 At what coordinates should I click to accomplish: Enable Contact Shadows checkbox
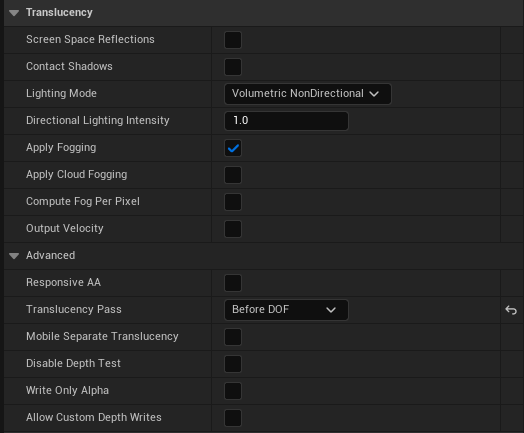[x=233, y=67]
